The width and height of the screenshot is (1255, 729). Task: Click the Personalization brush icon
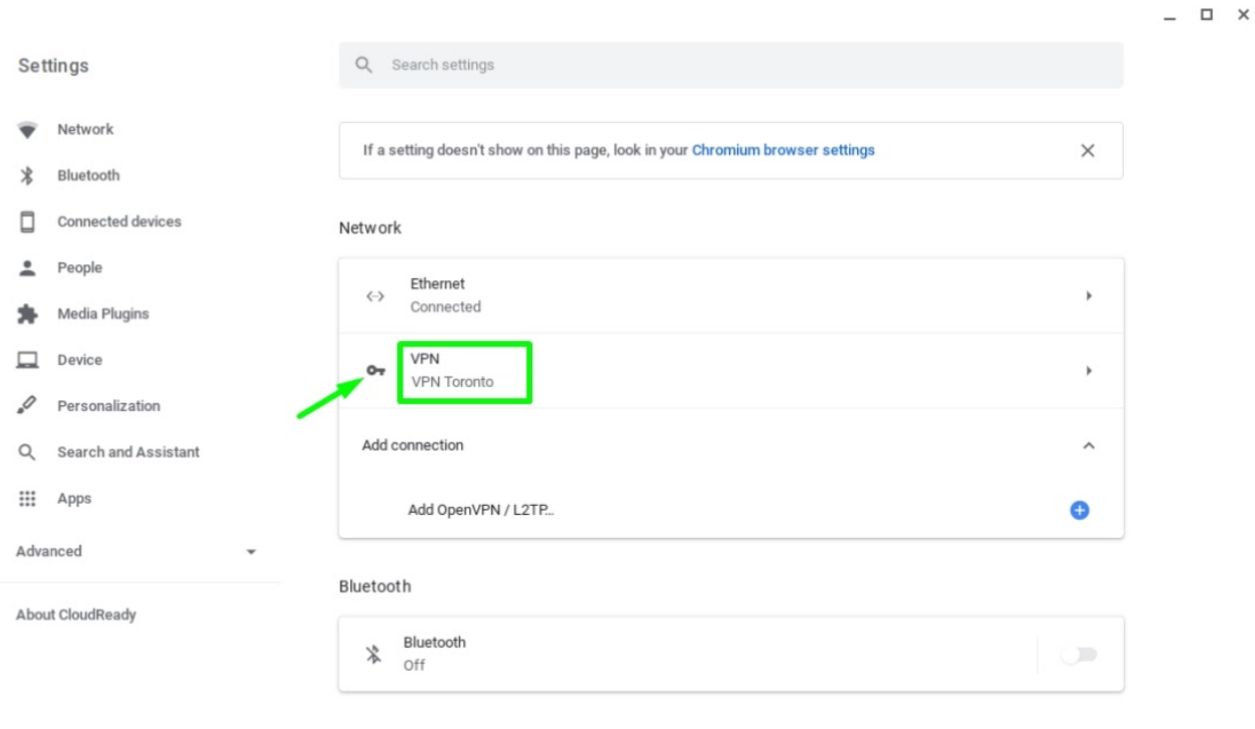(27, 406)
